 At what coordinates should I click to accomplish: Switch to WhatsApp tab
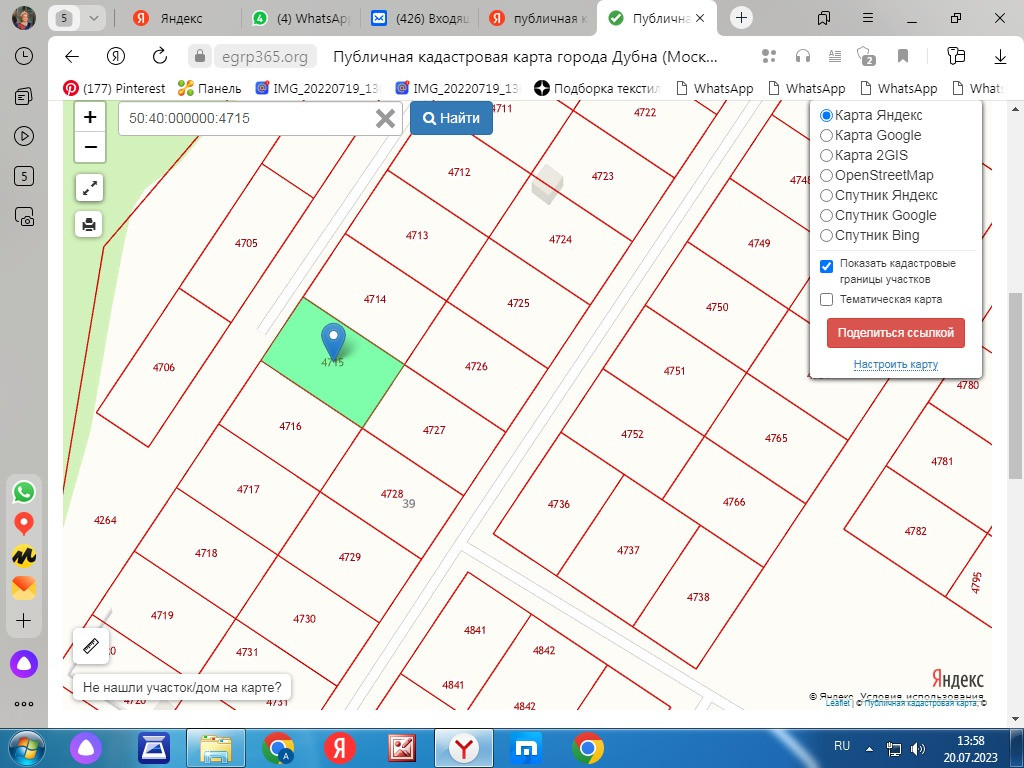(302, 18)
